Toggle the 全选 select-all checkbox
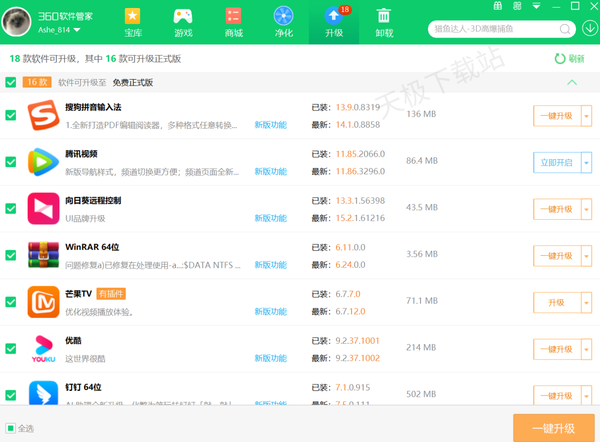This screenshot has width=600, height=442. tap(11, 428)
